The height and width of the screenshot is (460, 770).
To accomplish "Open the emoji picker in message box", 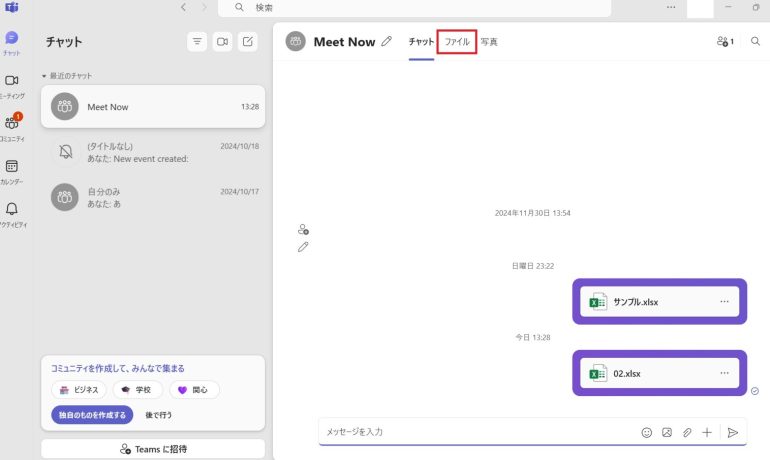I will (647, 432).
